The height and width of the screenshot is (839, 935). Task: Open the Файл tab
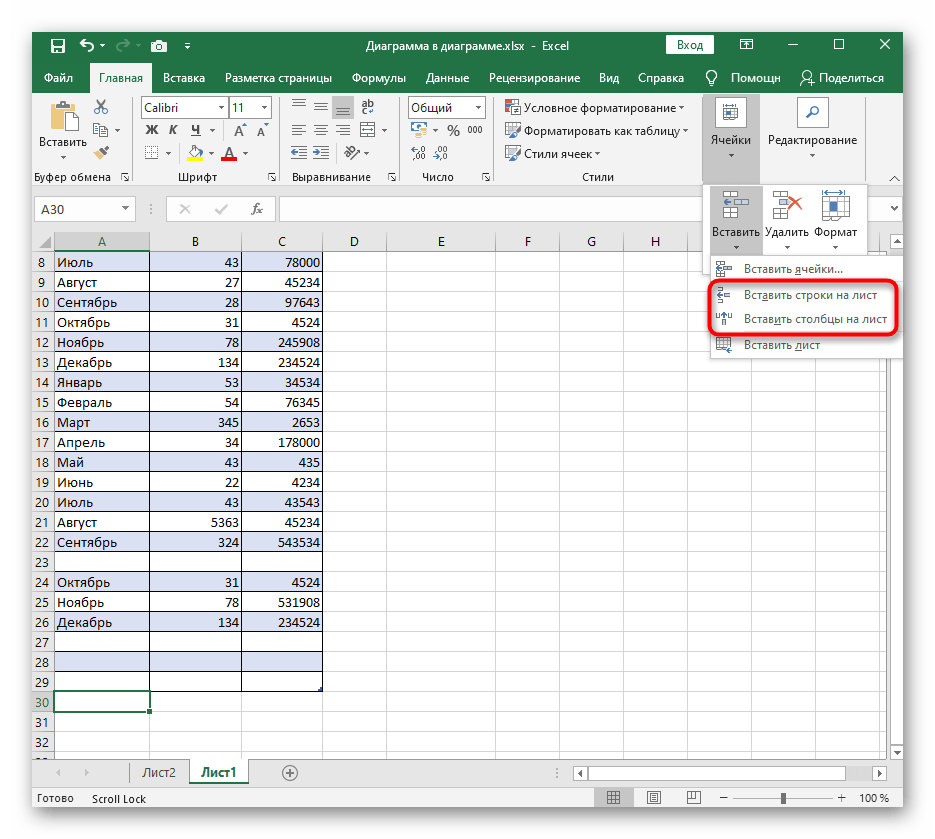[58, 78]
